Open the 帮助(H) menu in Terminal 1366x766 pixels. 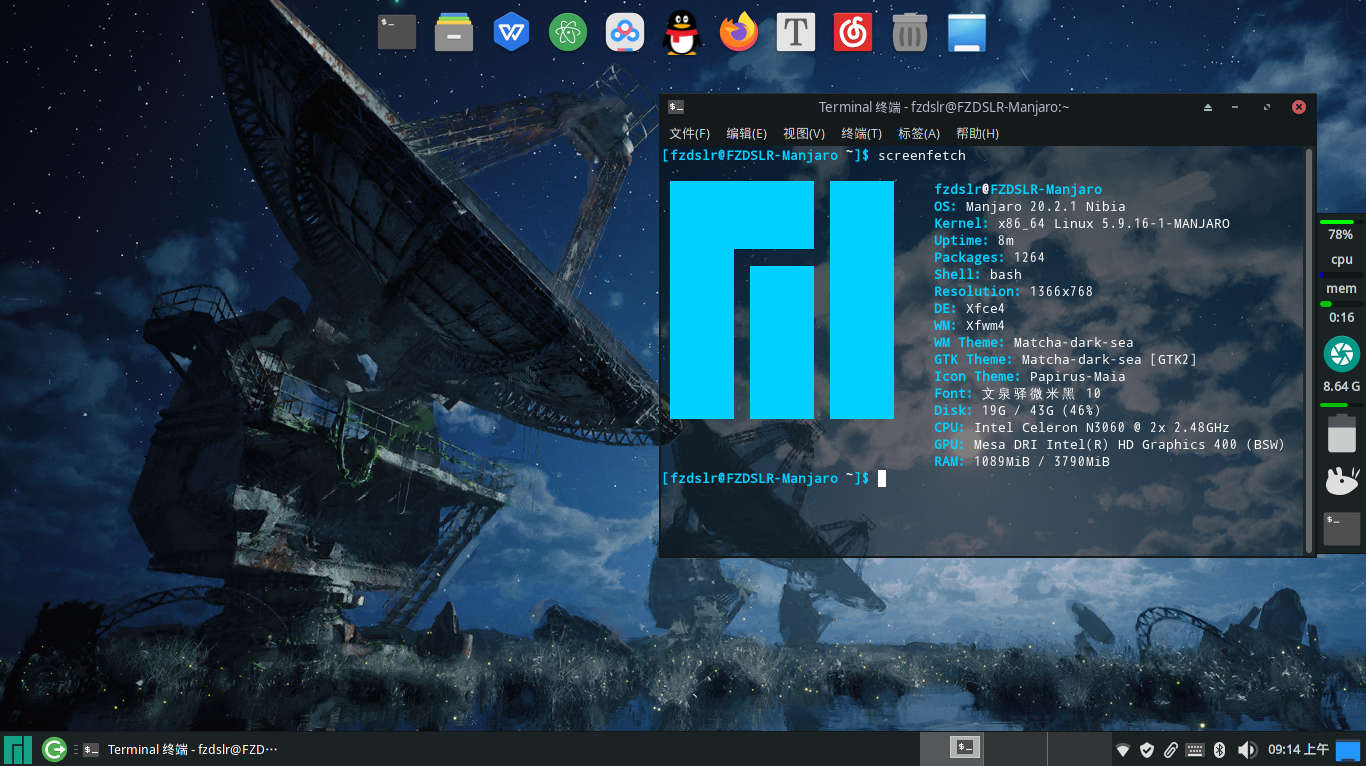[977, 134]
